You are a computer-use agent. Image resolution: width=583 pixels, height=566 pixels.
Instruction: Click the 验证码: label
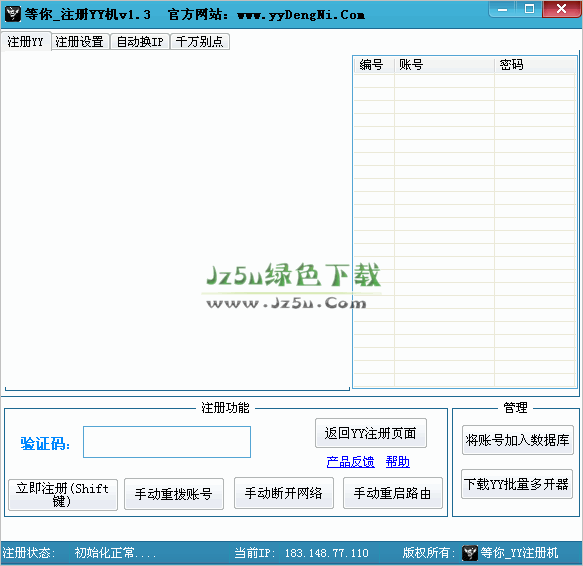click(45, 444)
